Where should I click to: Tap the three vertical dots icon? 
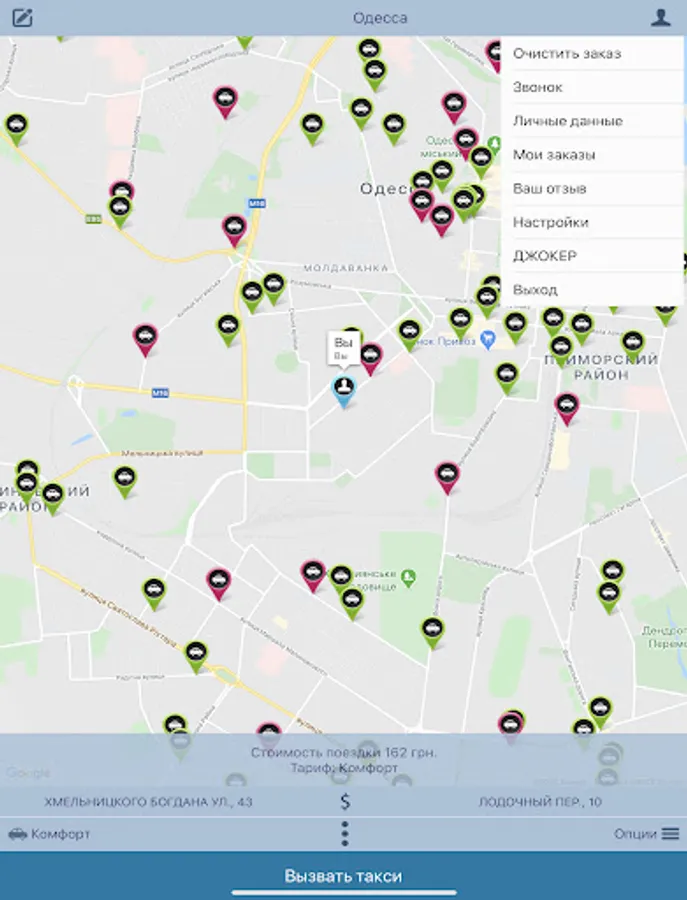tap(344, 834)
